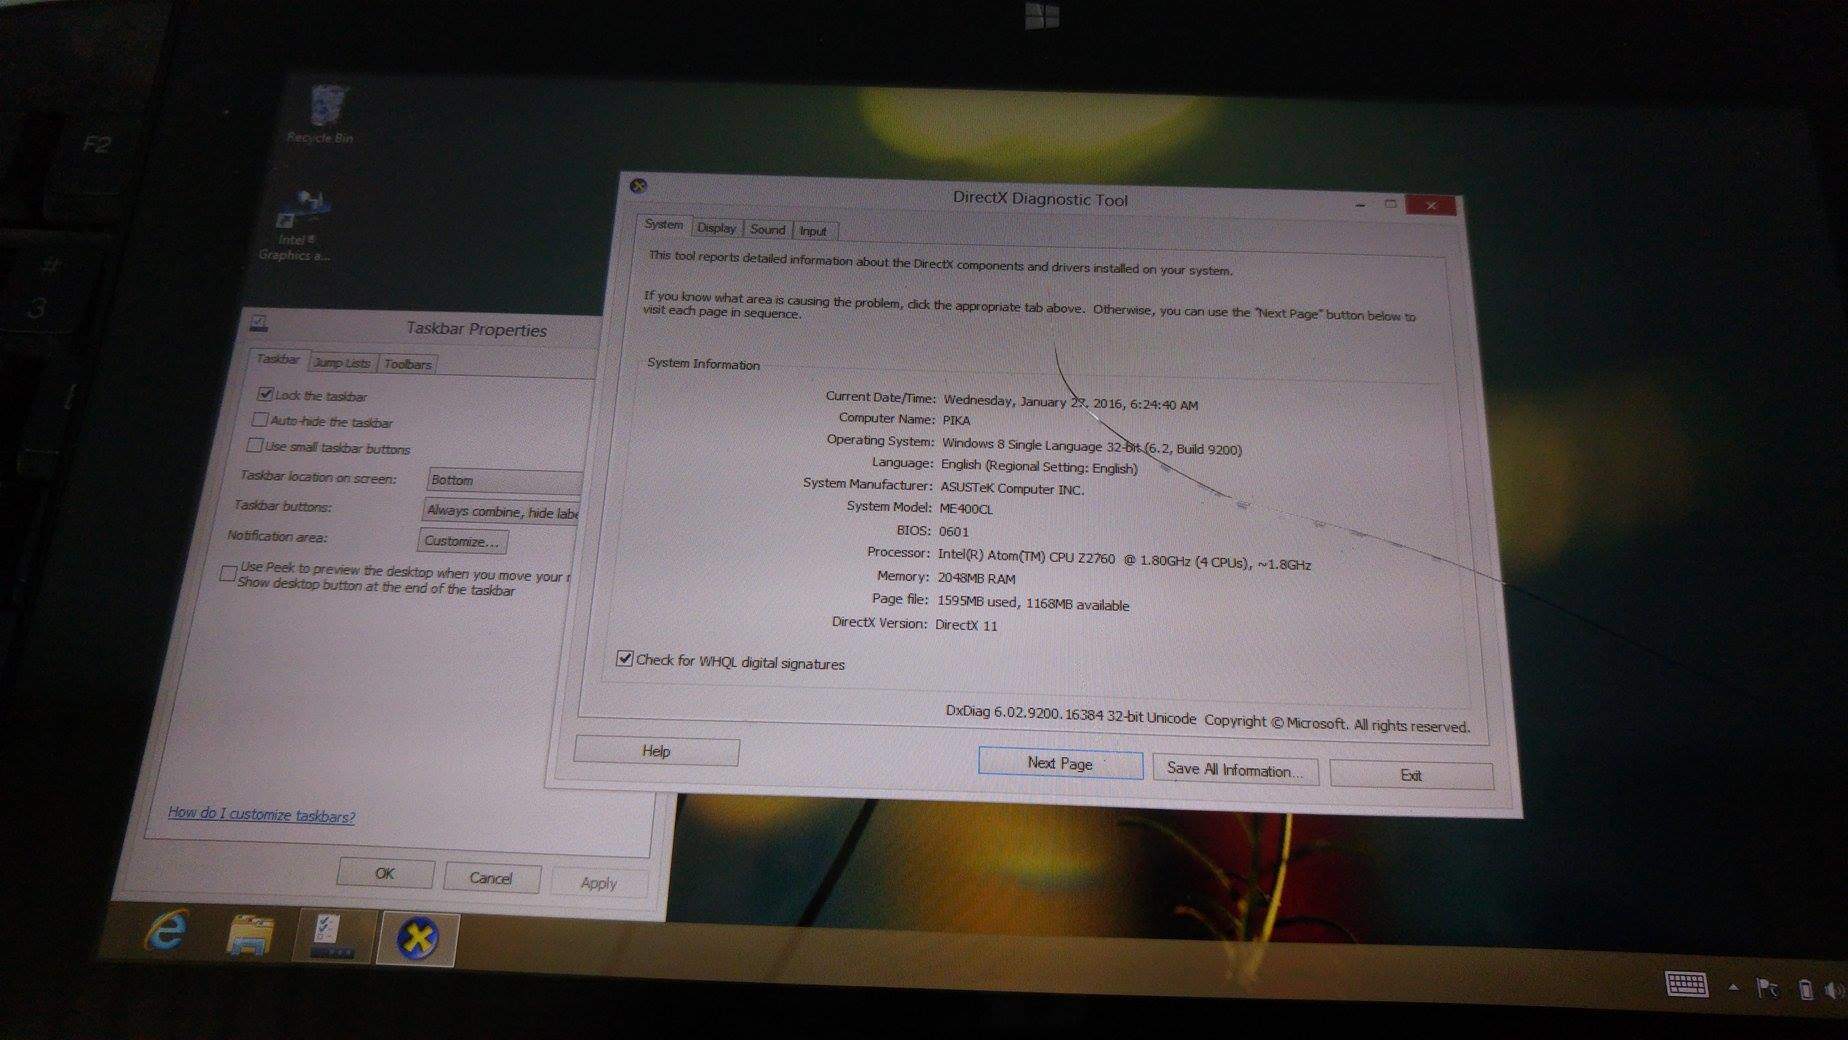Click the Customize notification area button
Image resolution: width=1848 pixels, height=1040 pixels.
(x=462, y=541)
